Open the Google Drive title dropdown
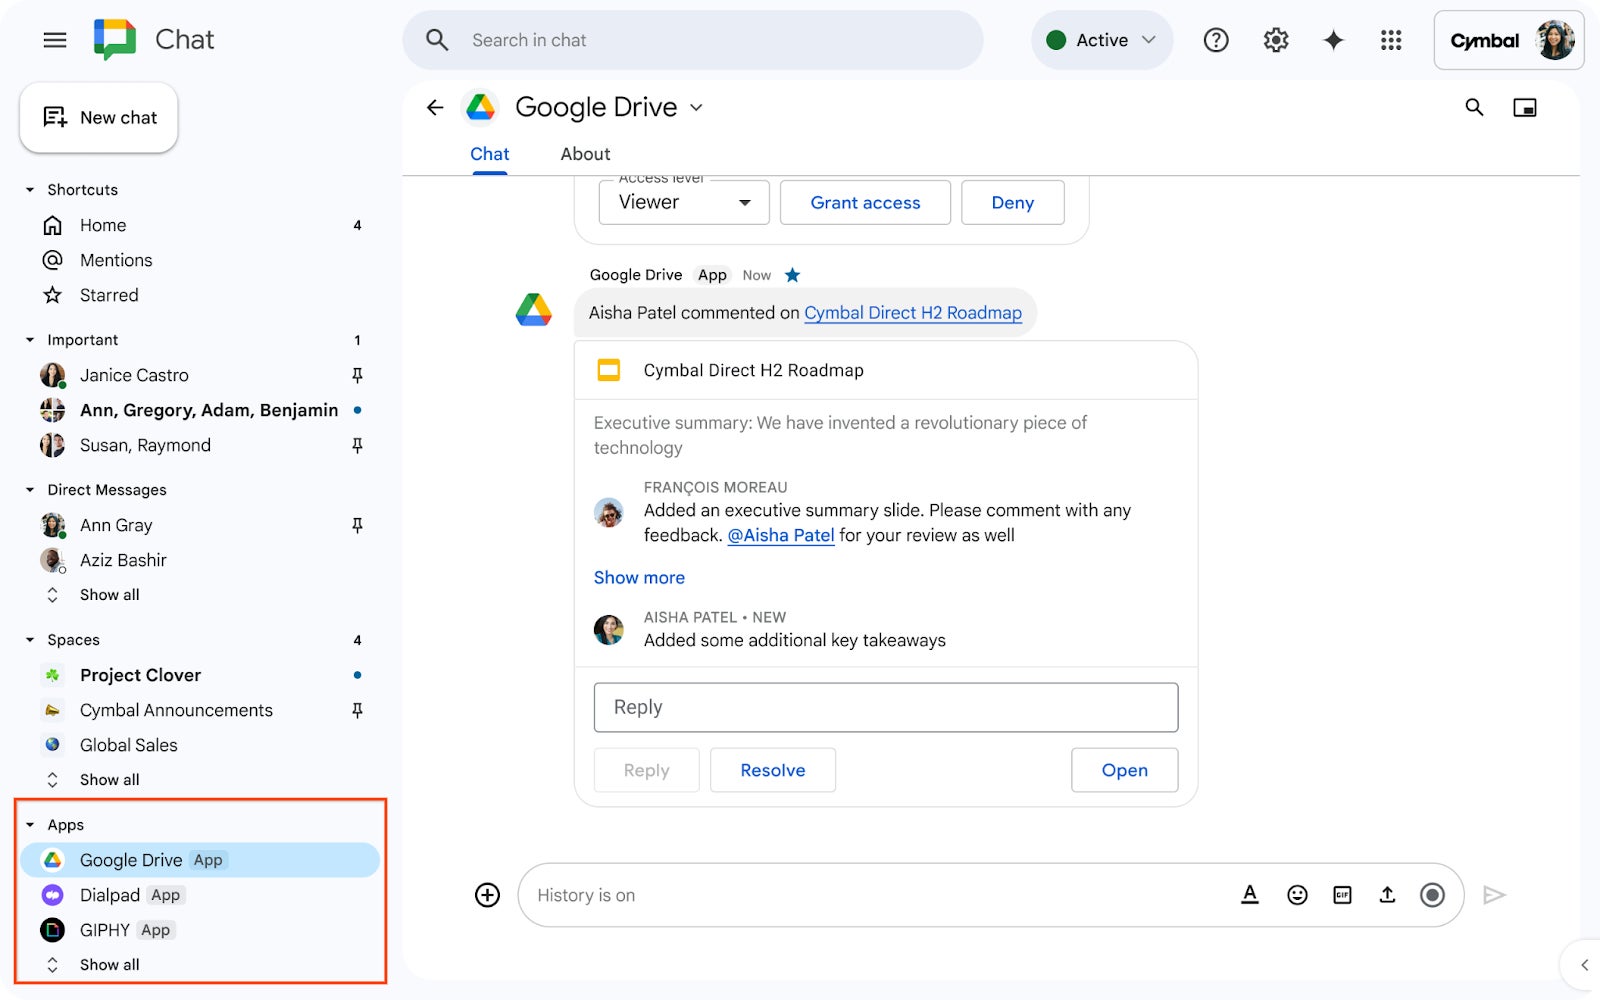This screenshot has height=1000, width=1600. 696,108
